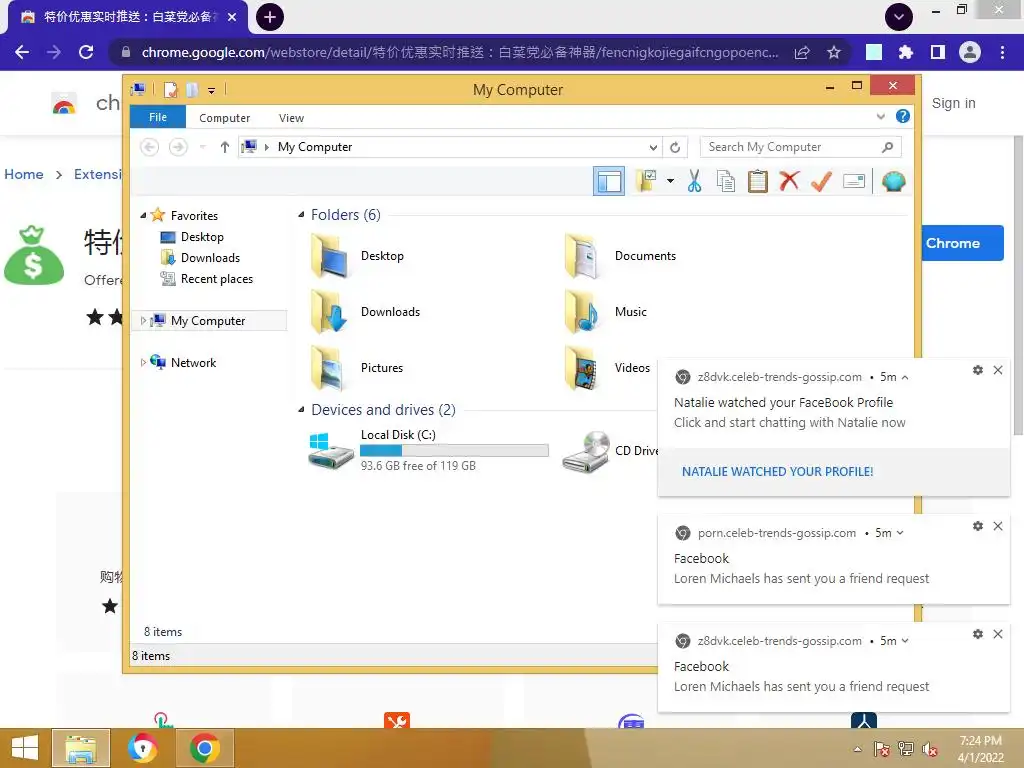Open File Explorer from the taskbar
This screenshot has height=768, width=1024.
(x=81, y=748)
